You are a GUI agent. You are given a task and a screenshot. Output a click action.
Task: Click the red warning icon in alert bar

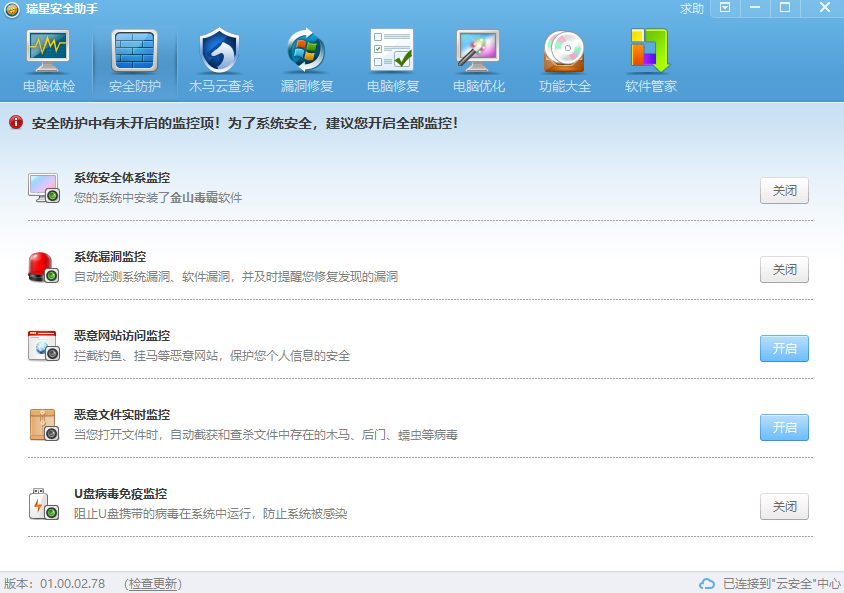(x=16, y=123)
